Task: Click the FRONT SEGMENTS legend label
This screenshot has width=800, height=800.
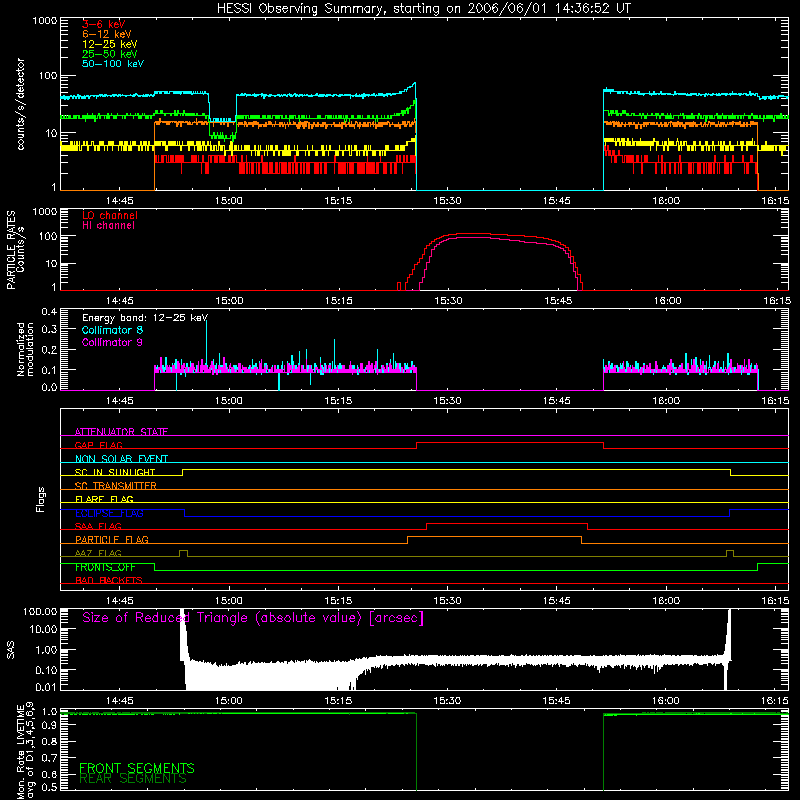Action: click(137, 768)
